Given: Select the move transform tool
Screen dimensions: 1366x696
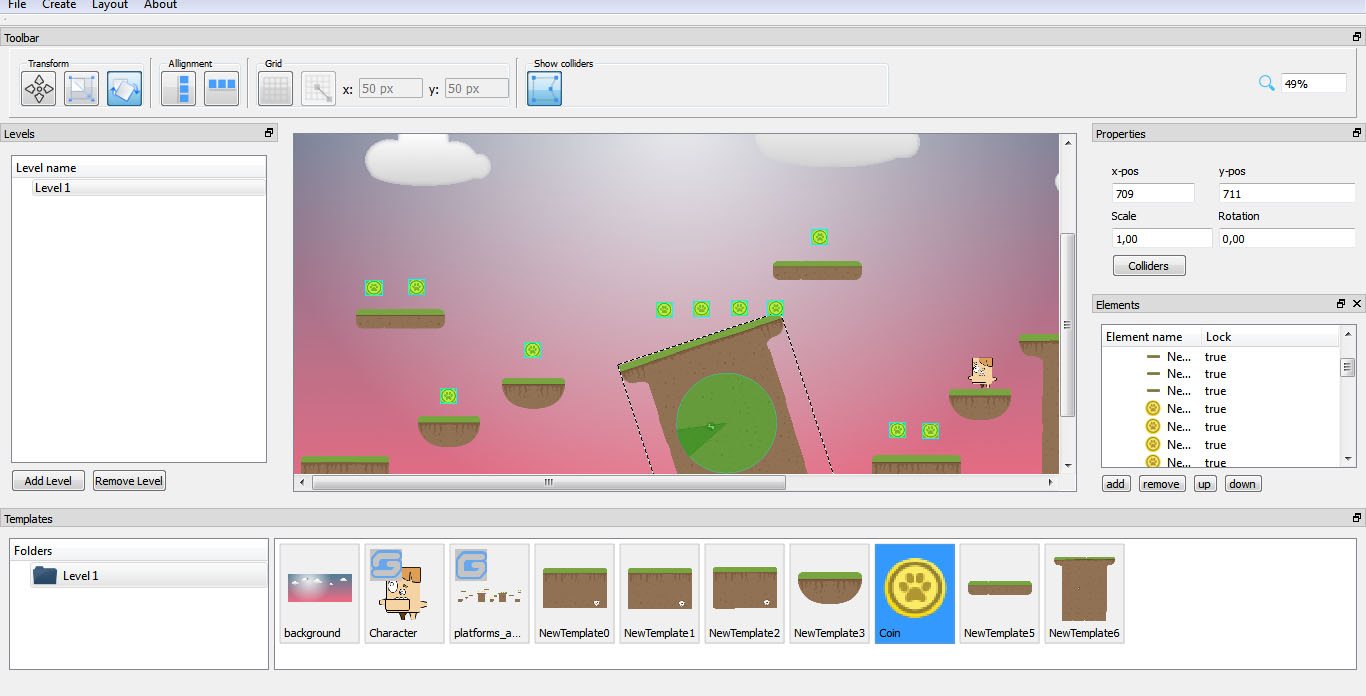Looking at the screenshot, I should [39, 89].
